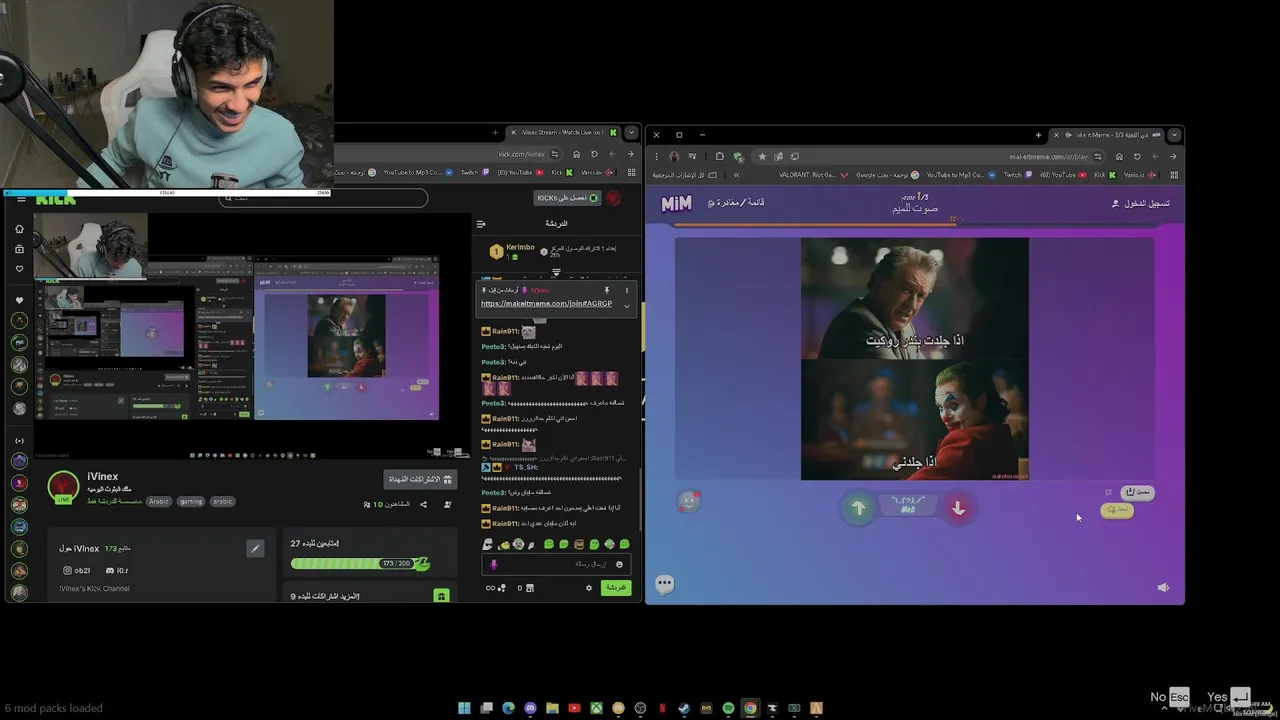Click the get KICKs button
Screen dimensions: 1280x720
pos(567,198)
